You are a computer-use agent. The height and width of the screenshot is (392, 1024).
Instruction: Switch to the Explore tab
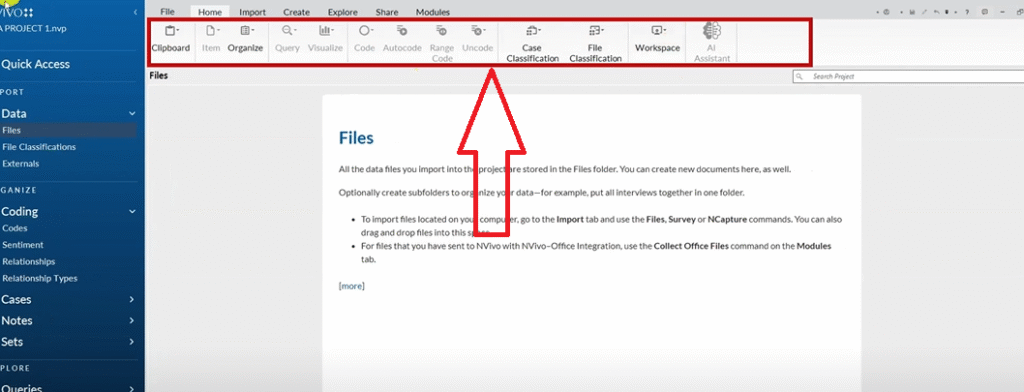pyautogui.click(x=343, y=12)
